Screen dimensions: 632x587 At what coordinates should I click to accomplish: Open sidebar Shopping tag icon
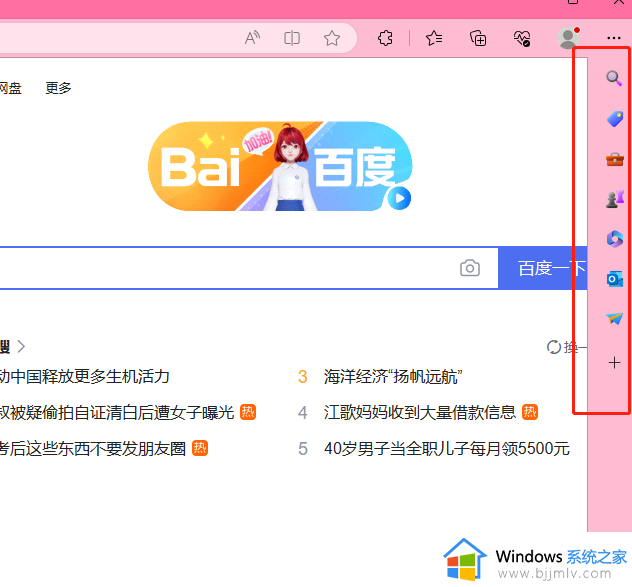(615, 119)
